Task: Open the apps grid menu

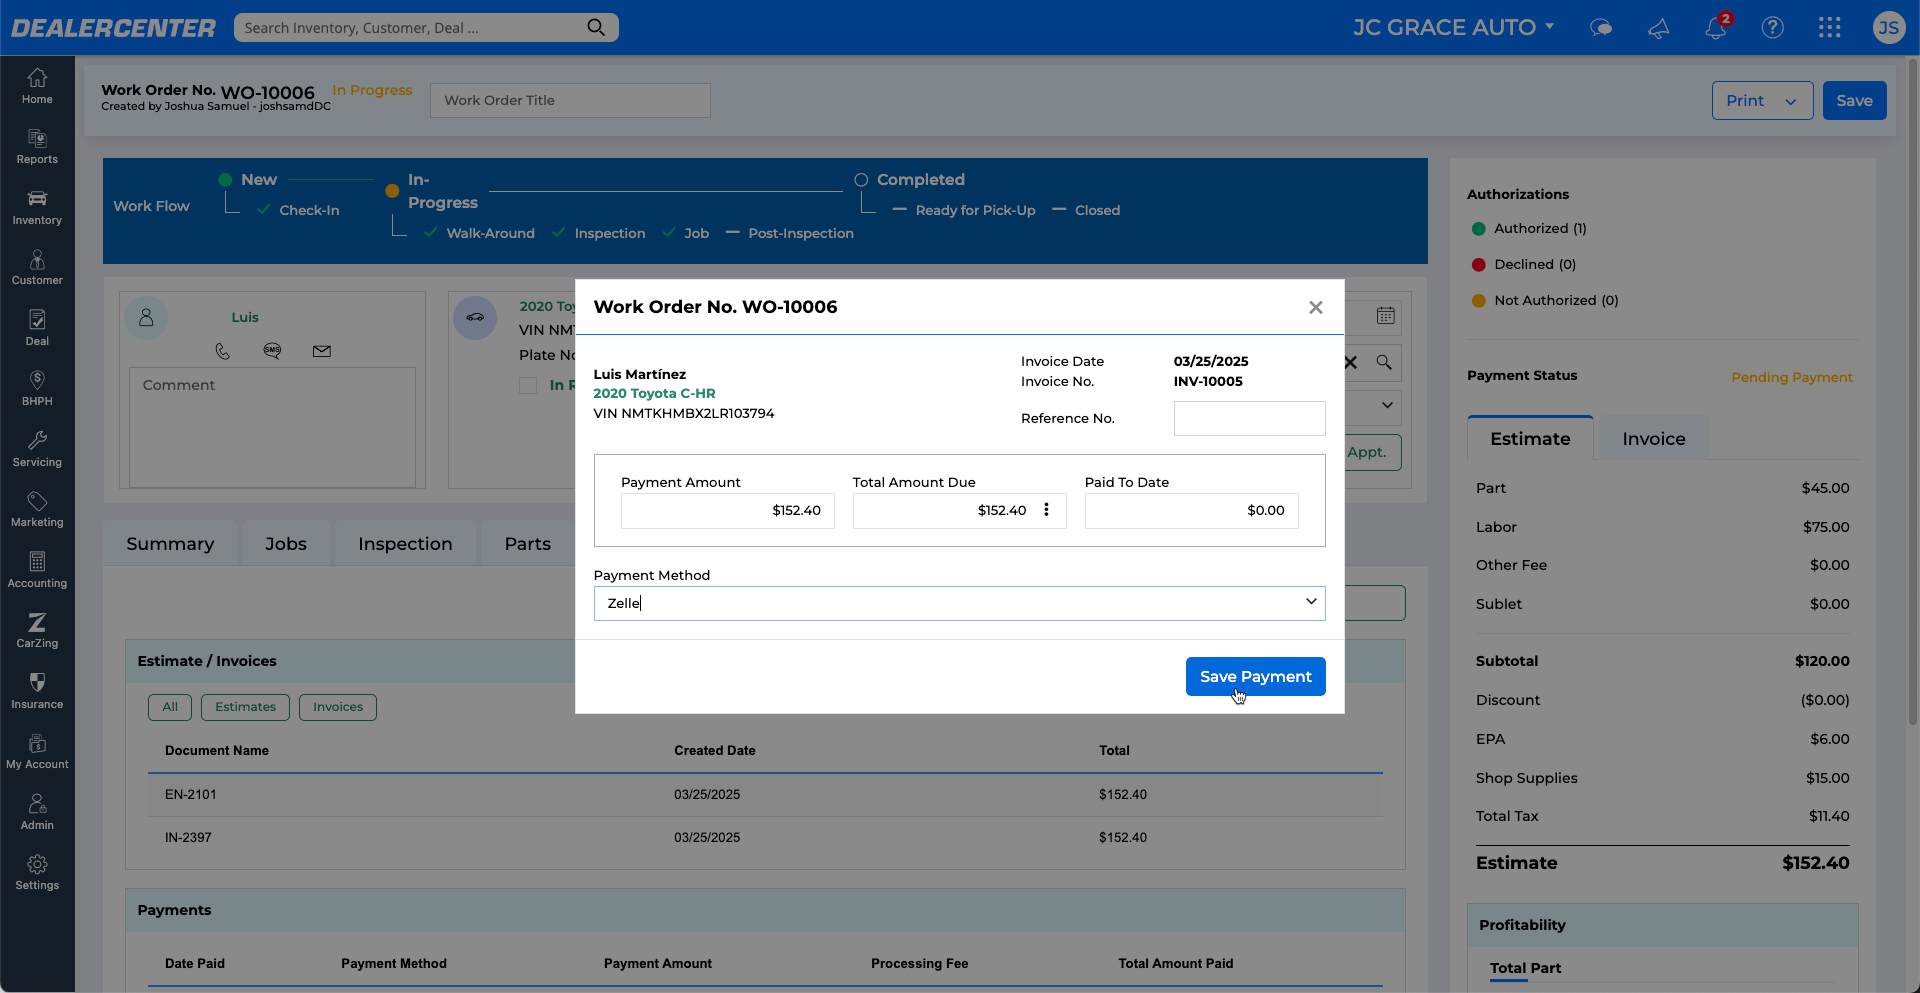Action: pos(1830,28)
